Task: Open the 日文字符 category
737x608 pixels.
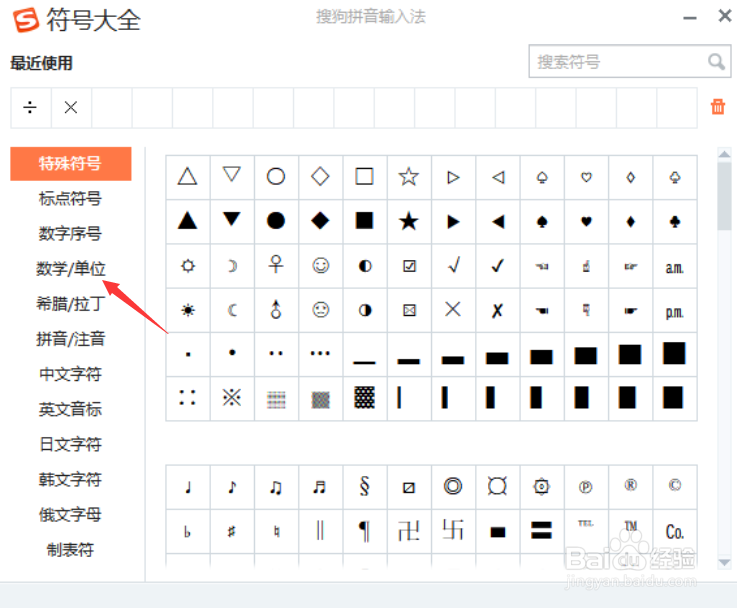Action: point(71,444)
